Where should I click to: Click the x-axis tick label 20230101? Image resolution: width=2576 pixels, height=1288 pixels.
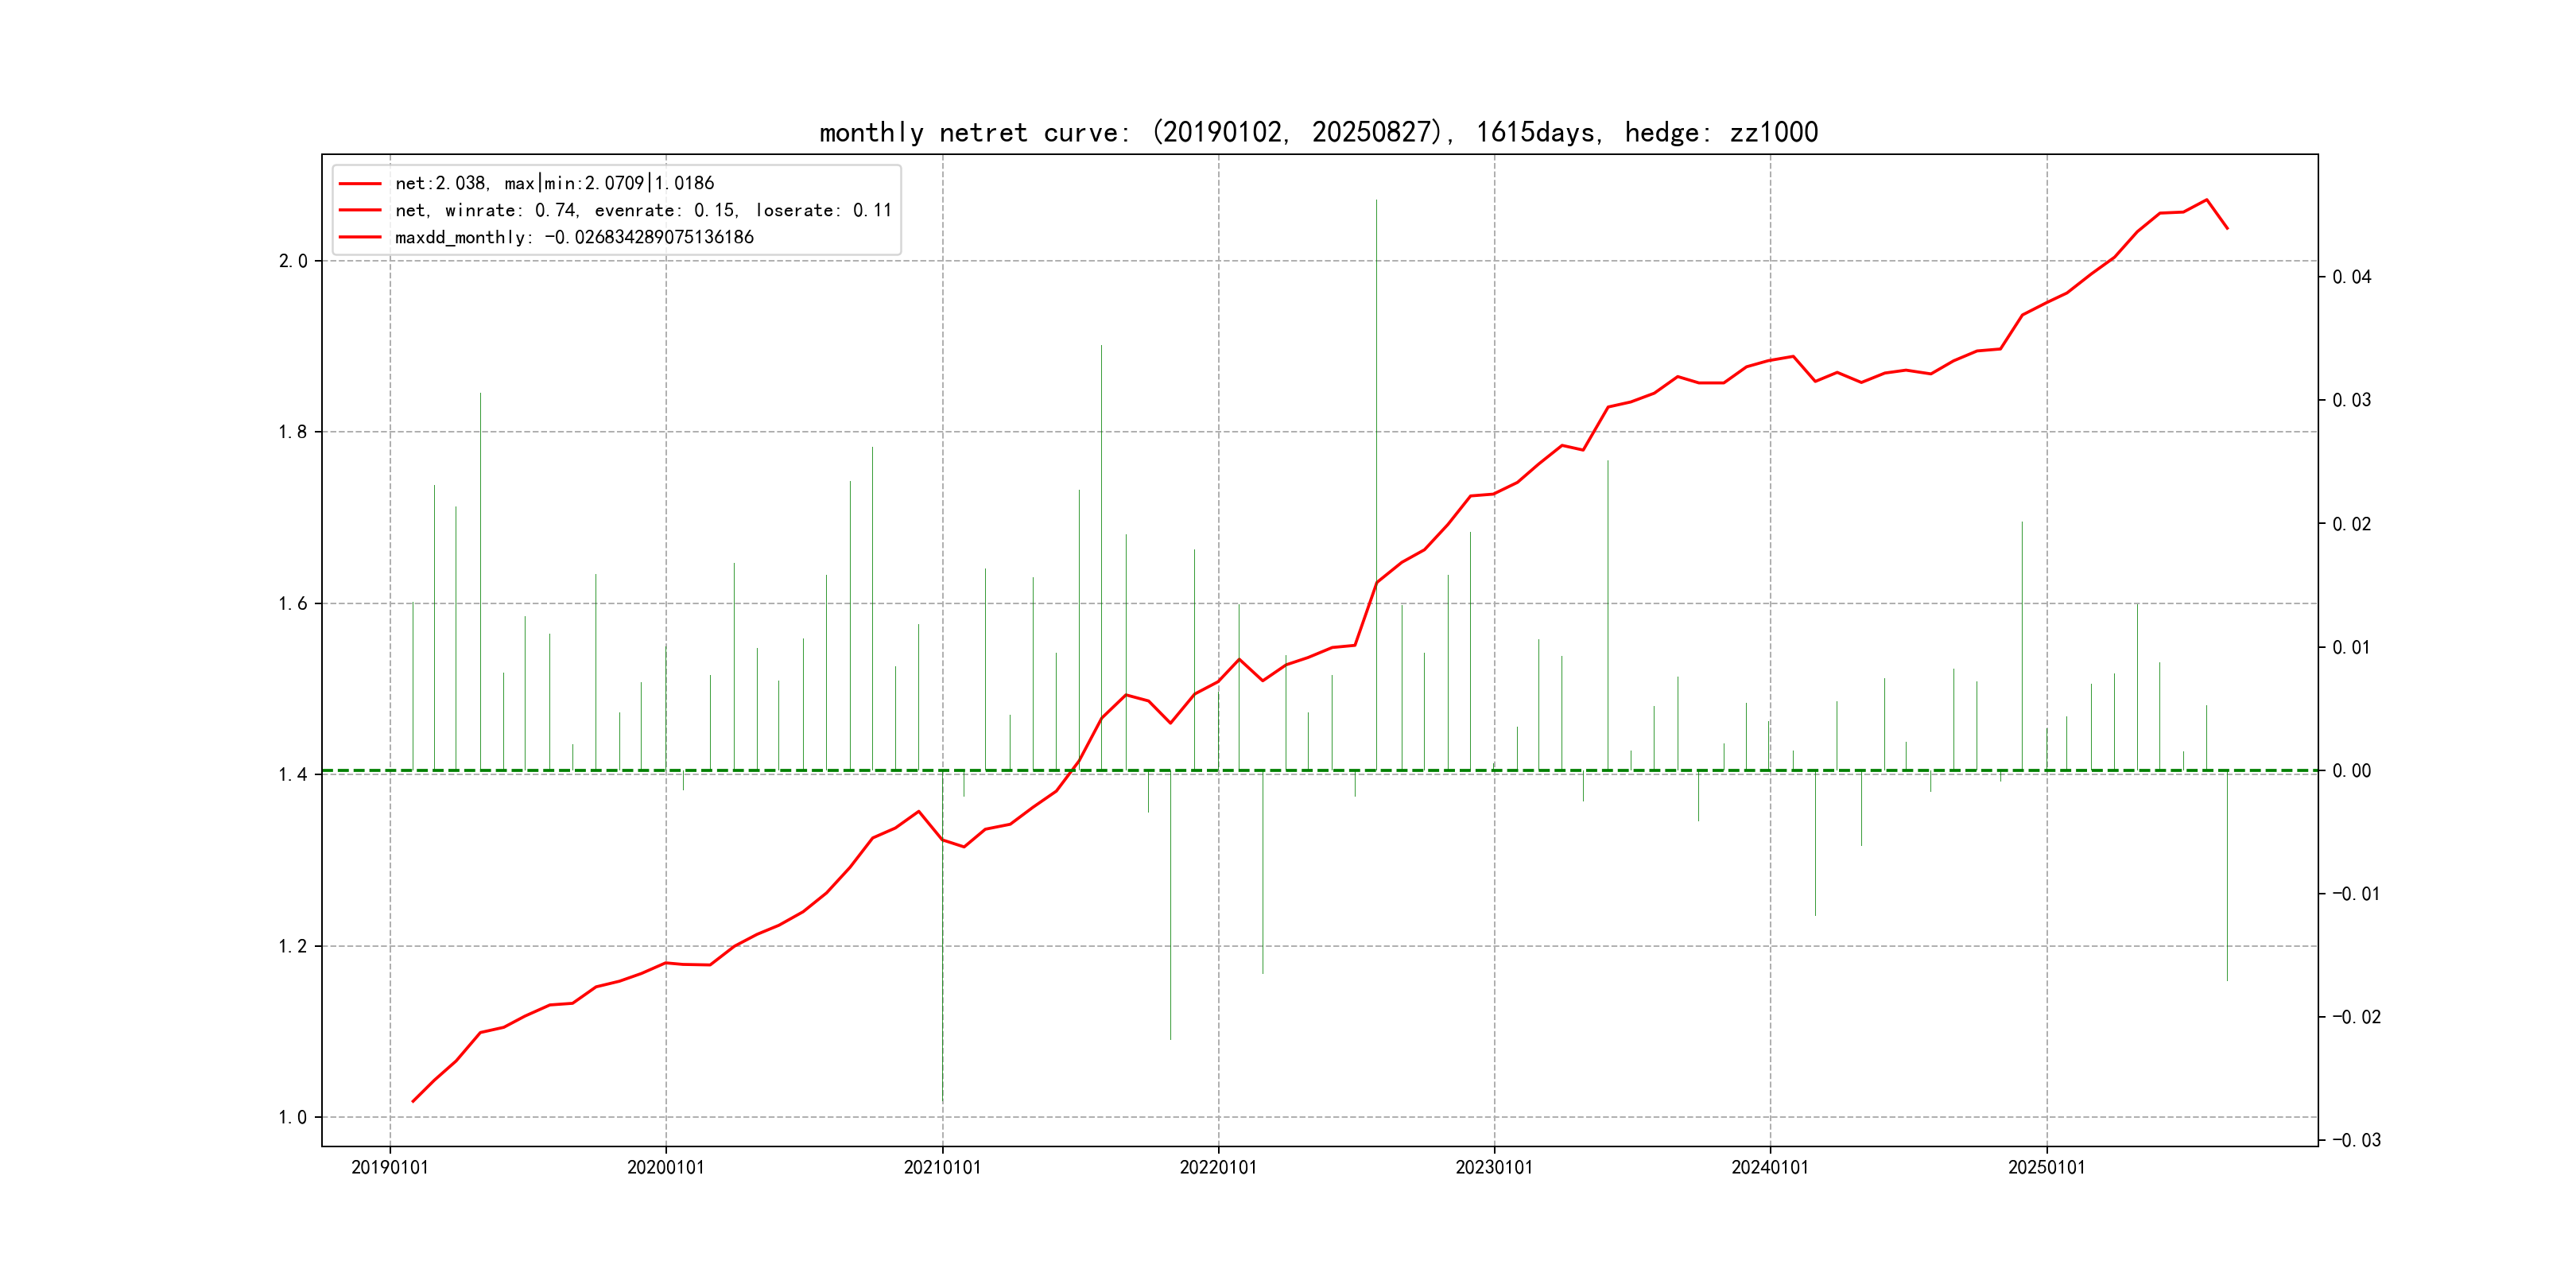(1494, 1168)
